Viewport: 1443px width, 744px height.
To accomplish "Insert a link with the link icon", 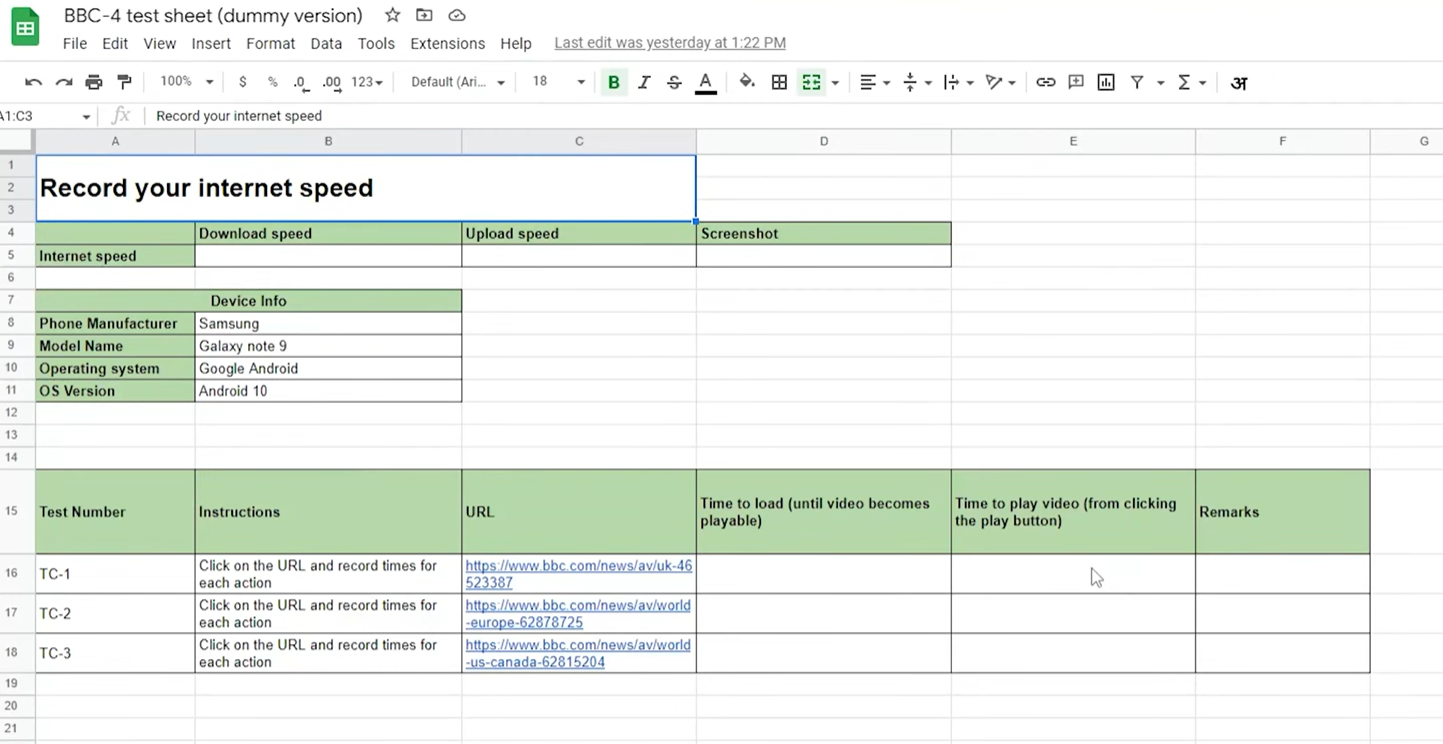I will point(1045,82).
